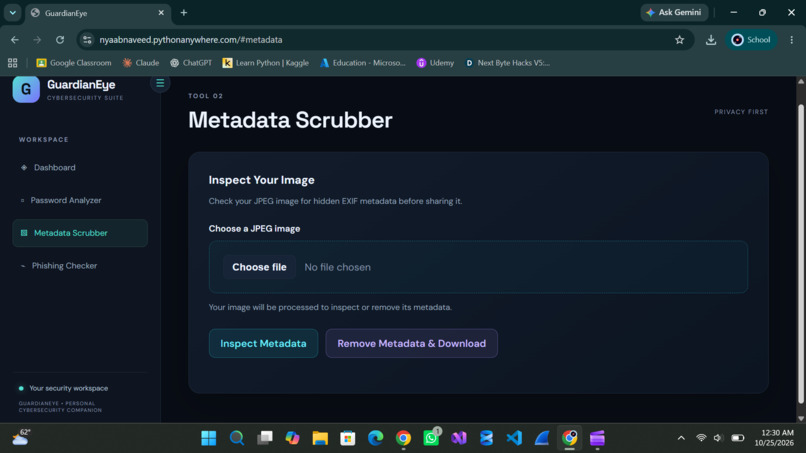Open the apps grid shortcut

click(x=12, y=63)
